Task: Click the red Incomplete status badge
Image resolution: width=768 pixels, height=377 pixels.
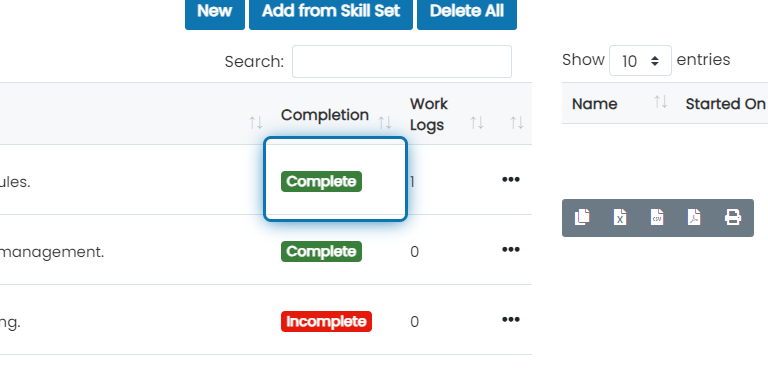Action: (326, 322)
